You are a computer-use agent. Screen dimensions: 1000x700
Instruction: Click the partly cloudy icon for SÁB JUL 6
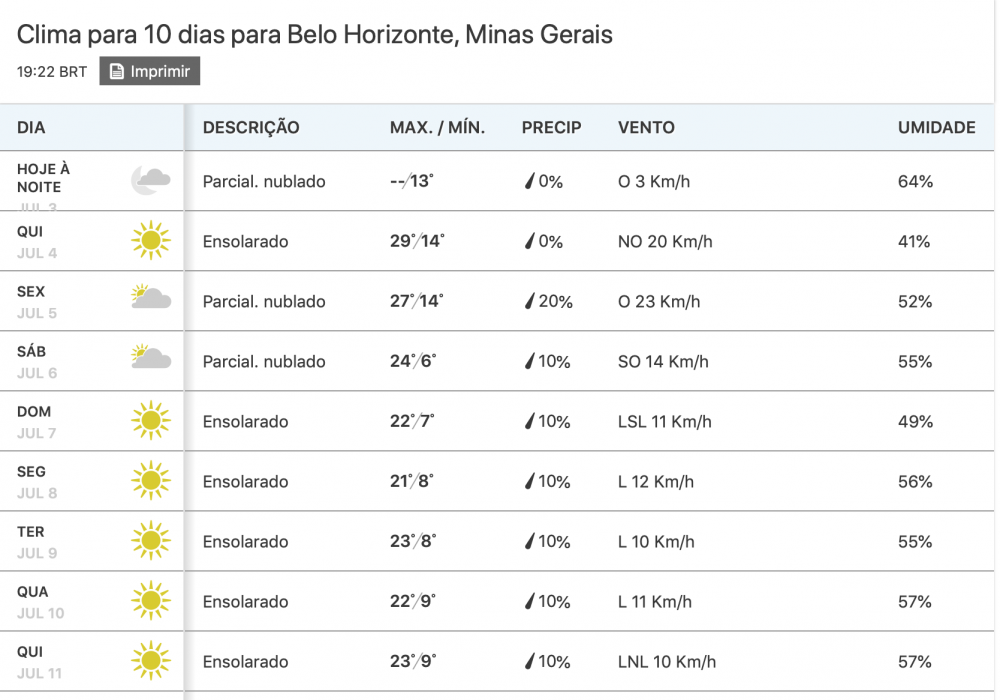[150, 356]
